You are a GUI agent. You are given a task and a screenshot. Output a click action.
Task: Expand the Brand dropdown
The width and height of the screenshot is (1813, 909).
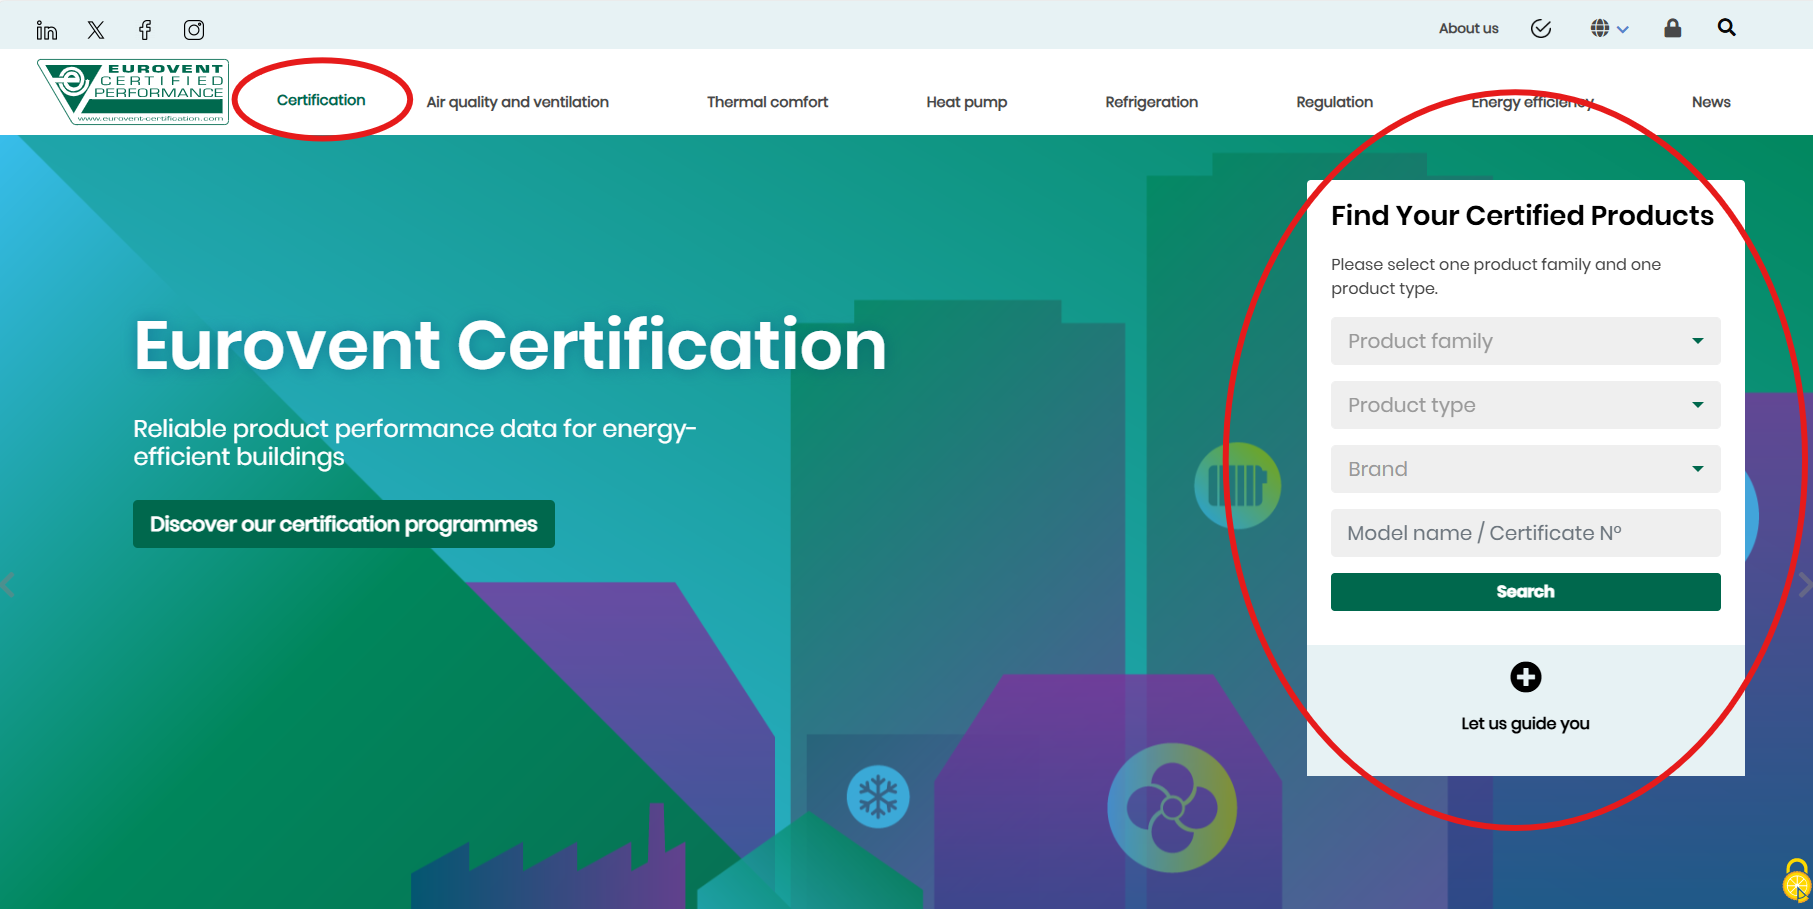1525,469
